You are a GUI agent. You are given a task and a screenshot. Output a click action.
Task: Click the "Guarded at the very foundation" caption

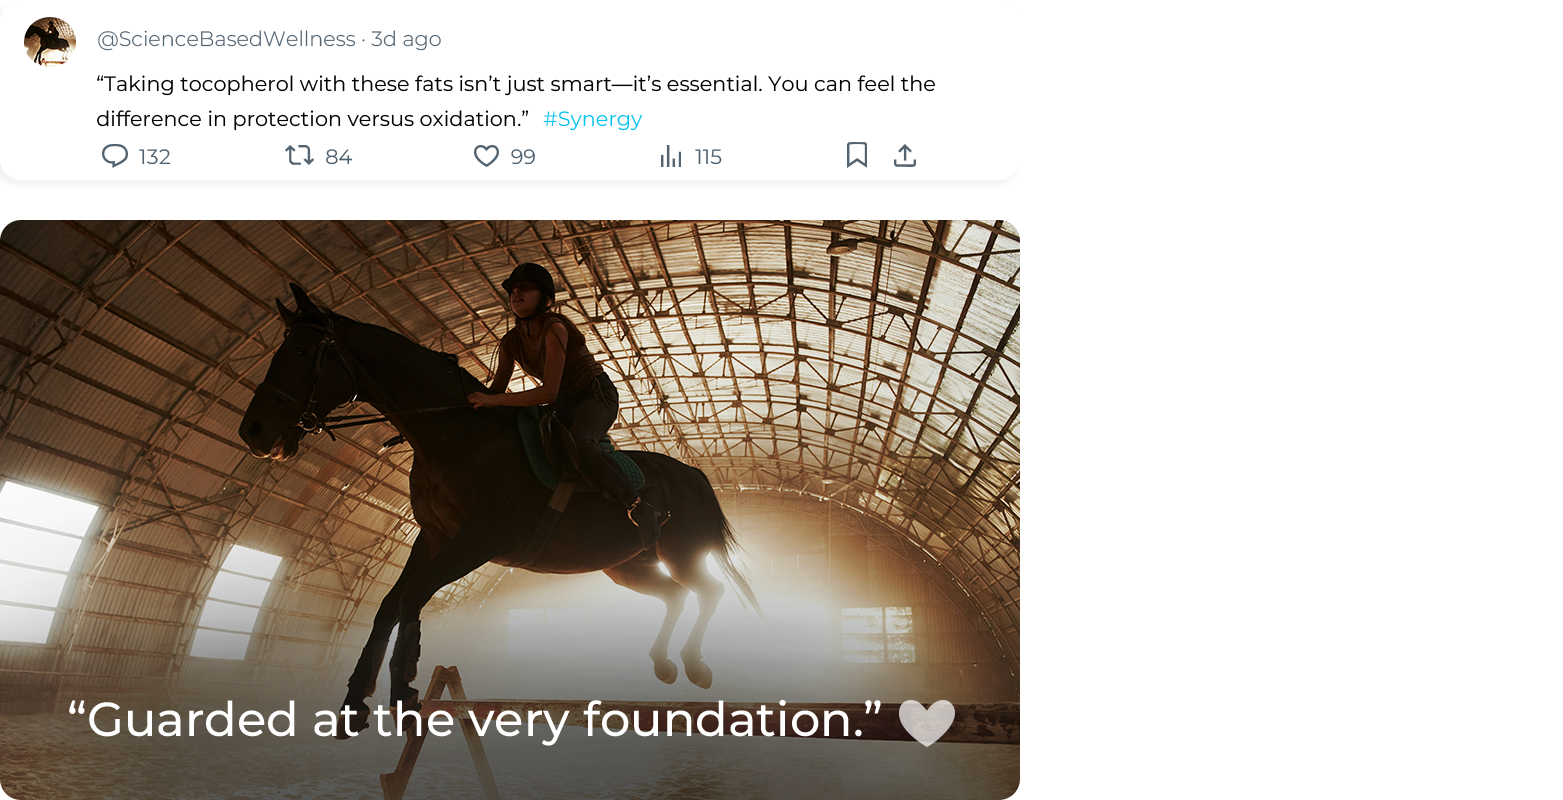click(x=475, y=719)
